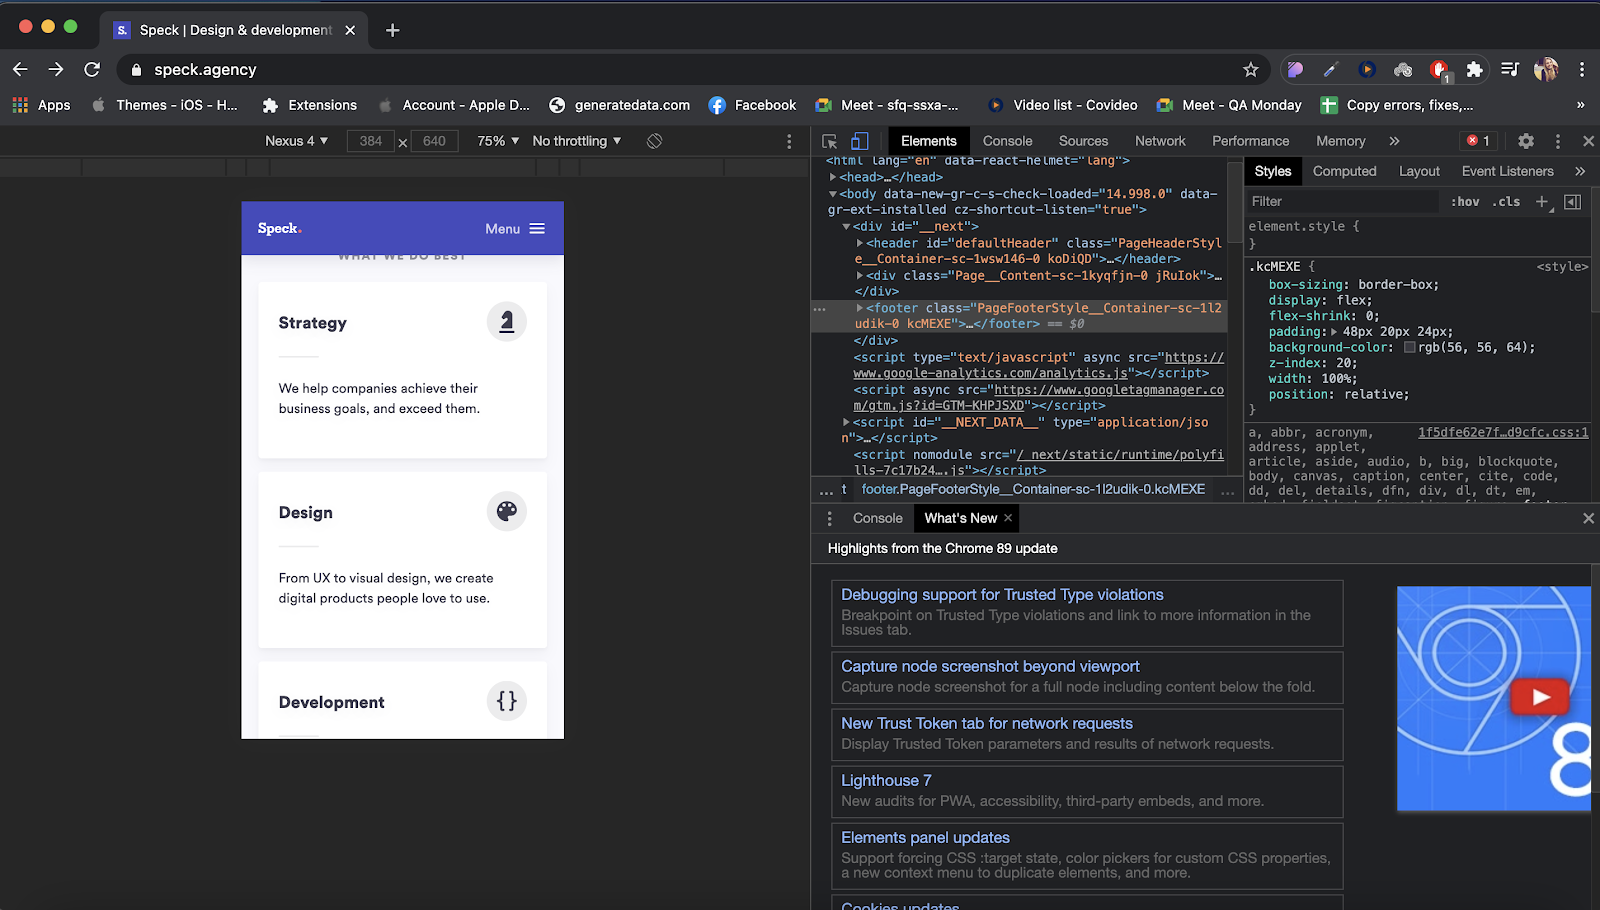
Task: Rotate the device viewport icon
Action: 654,141
